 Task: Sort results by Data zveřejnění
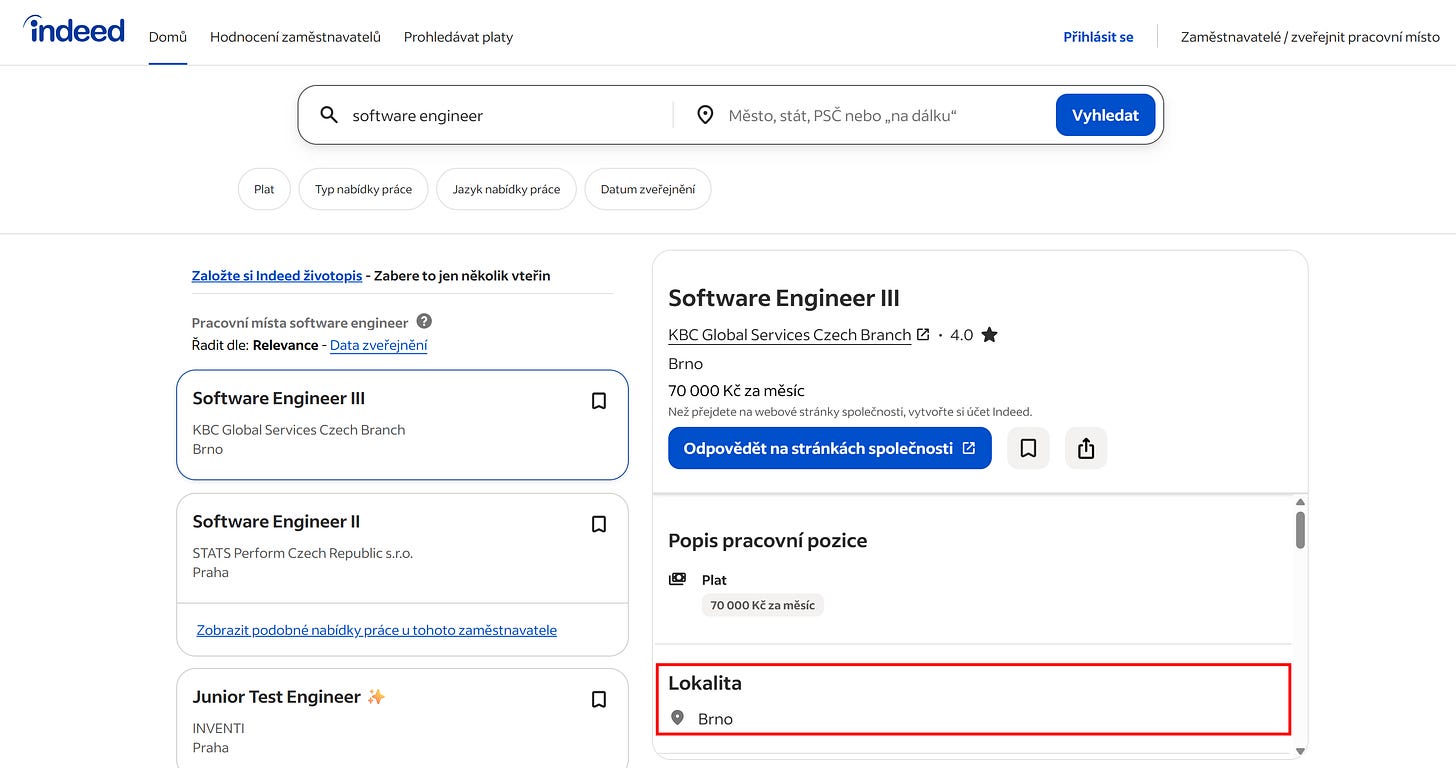coord(378,345)
